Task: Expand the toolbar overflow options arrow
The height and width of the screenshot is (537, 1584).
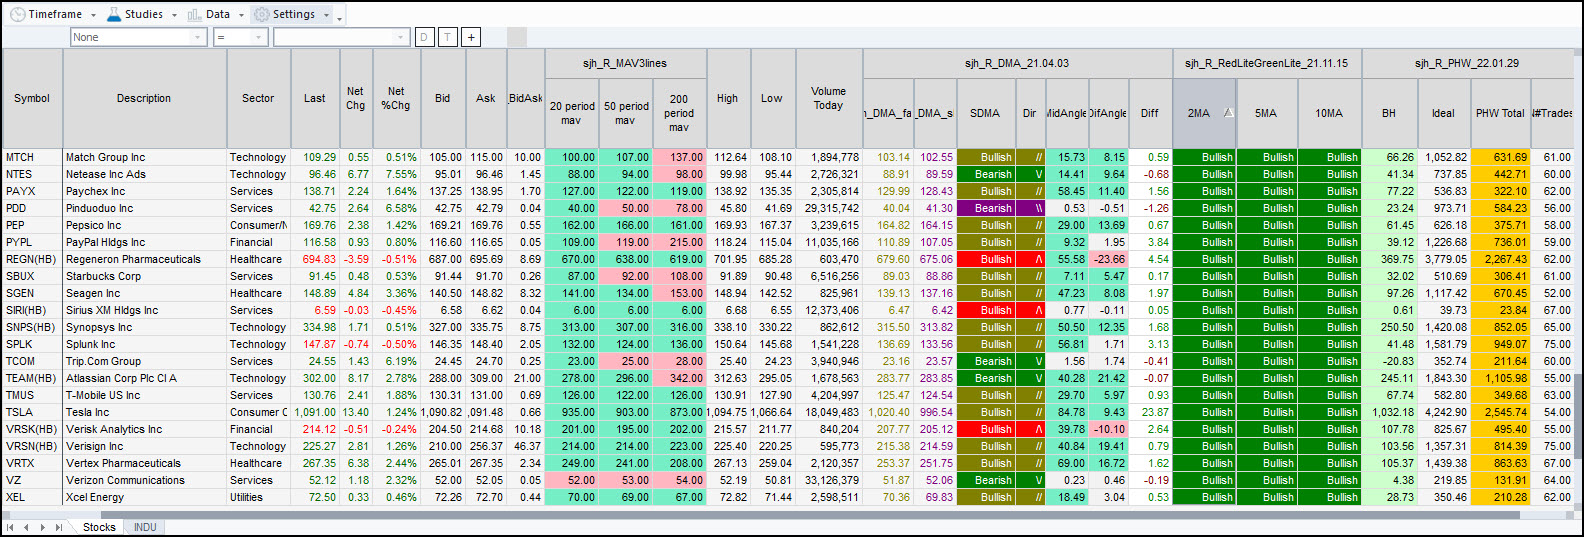Action: (340, 18)
